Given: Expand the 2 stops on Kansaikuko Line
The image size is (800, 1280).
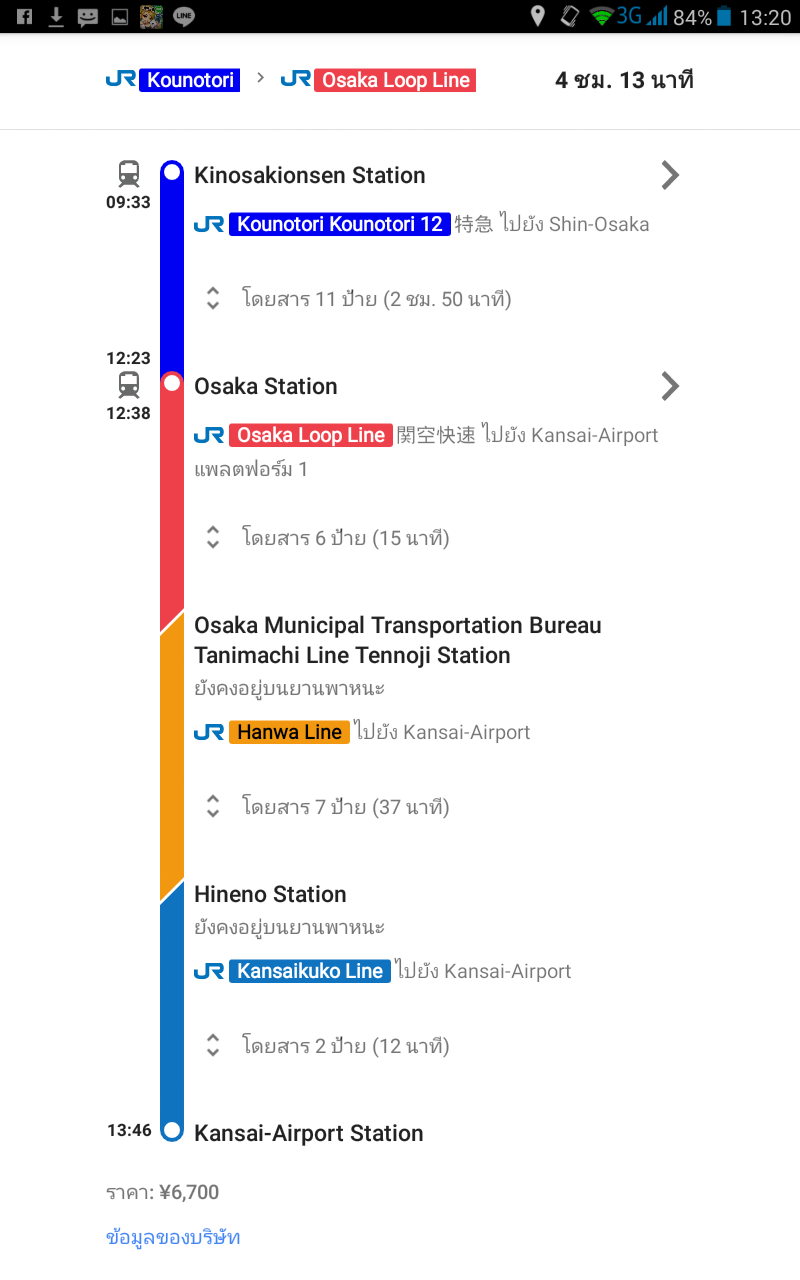Looking at the screenshot, I should [327, 1046].
